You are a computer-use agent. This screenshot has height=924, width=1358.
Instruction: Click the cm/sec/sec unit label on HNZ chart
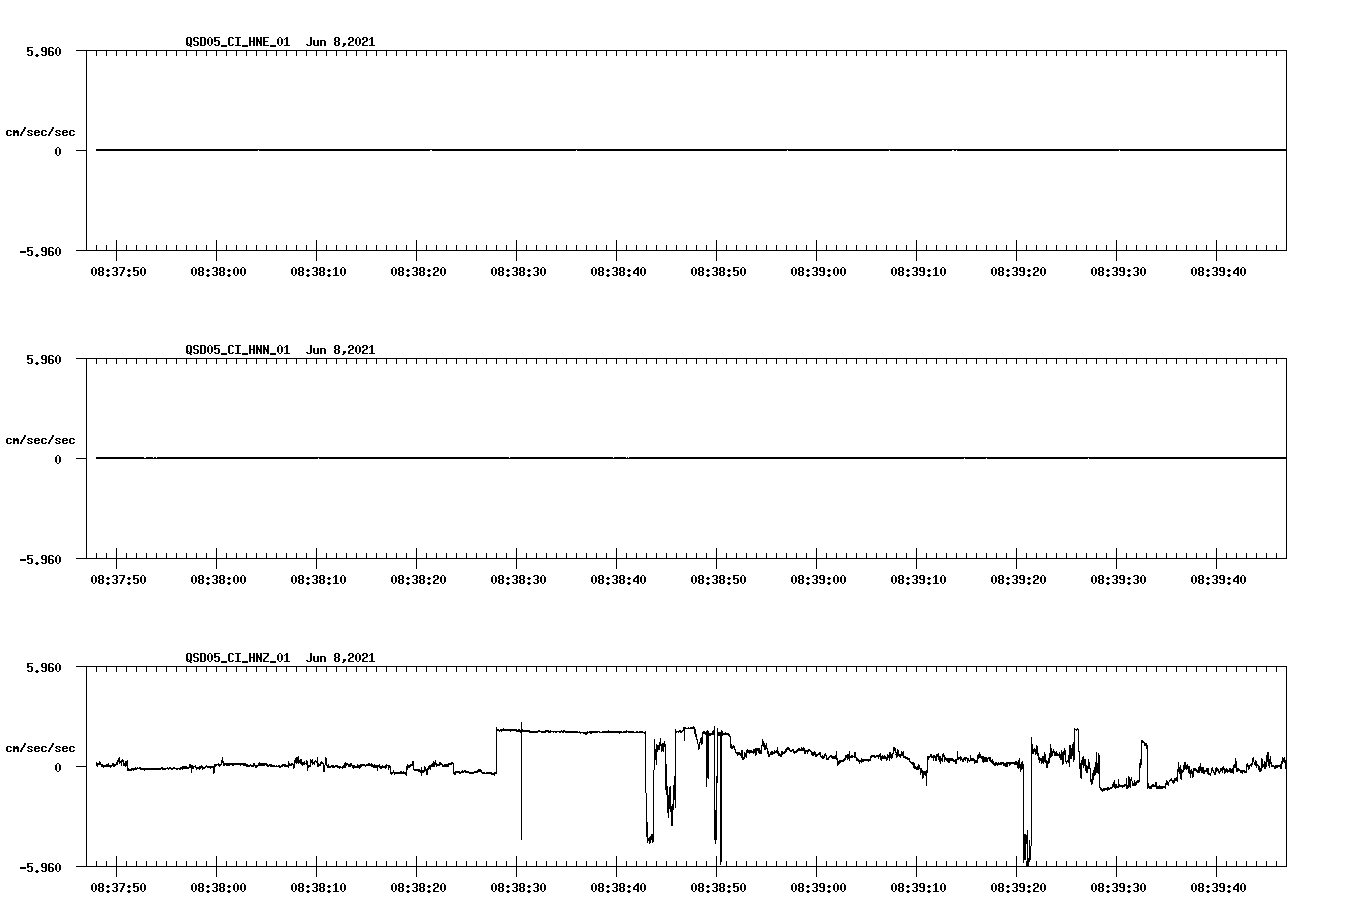point(40,748)
